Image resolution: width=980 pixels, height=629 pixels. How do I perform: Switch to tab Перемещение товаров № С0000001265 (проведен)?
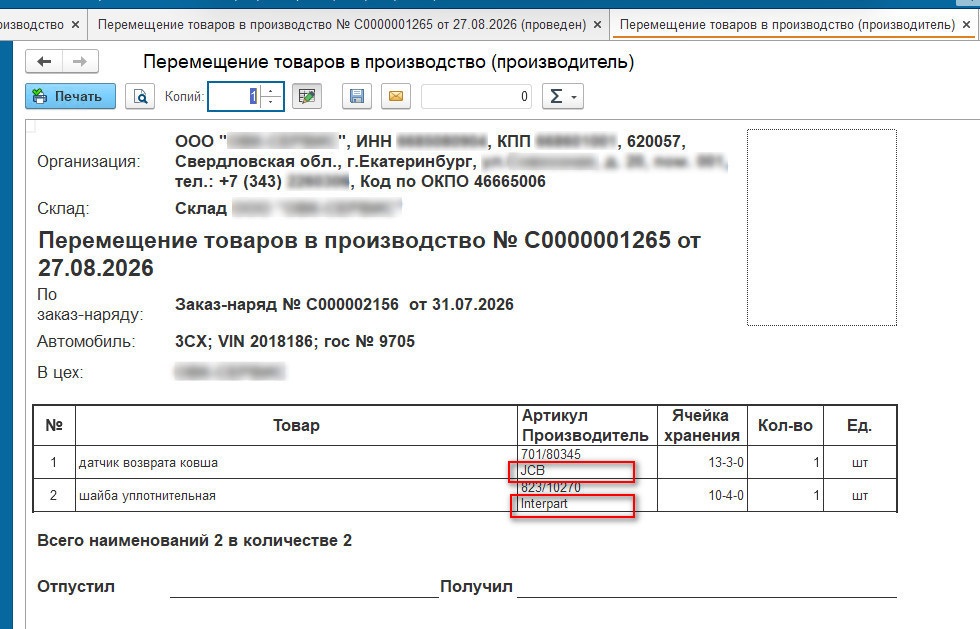tap(342, 24)
